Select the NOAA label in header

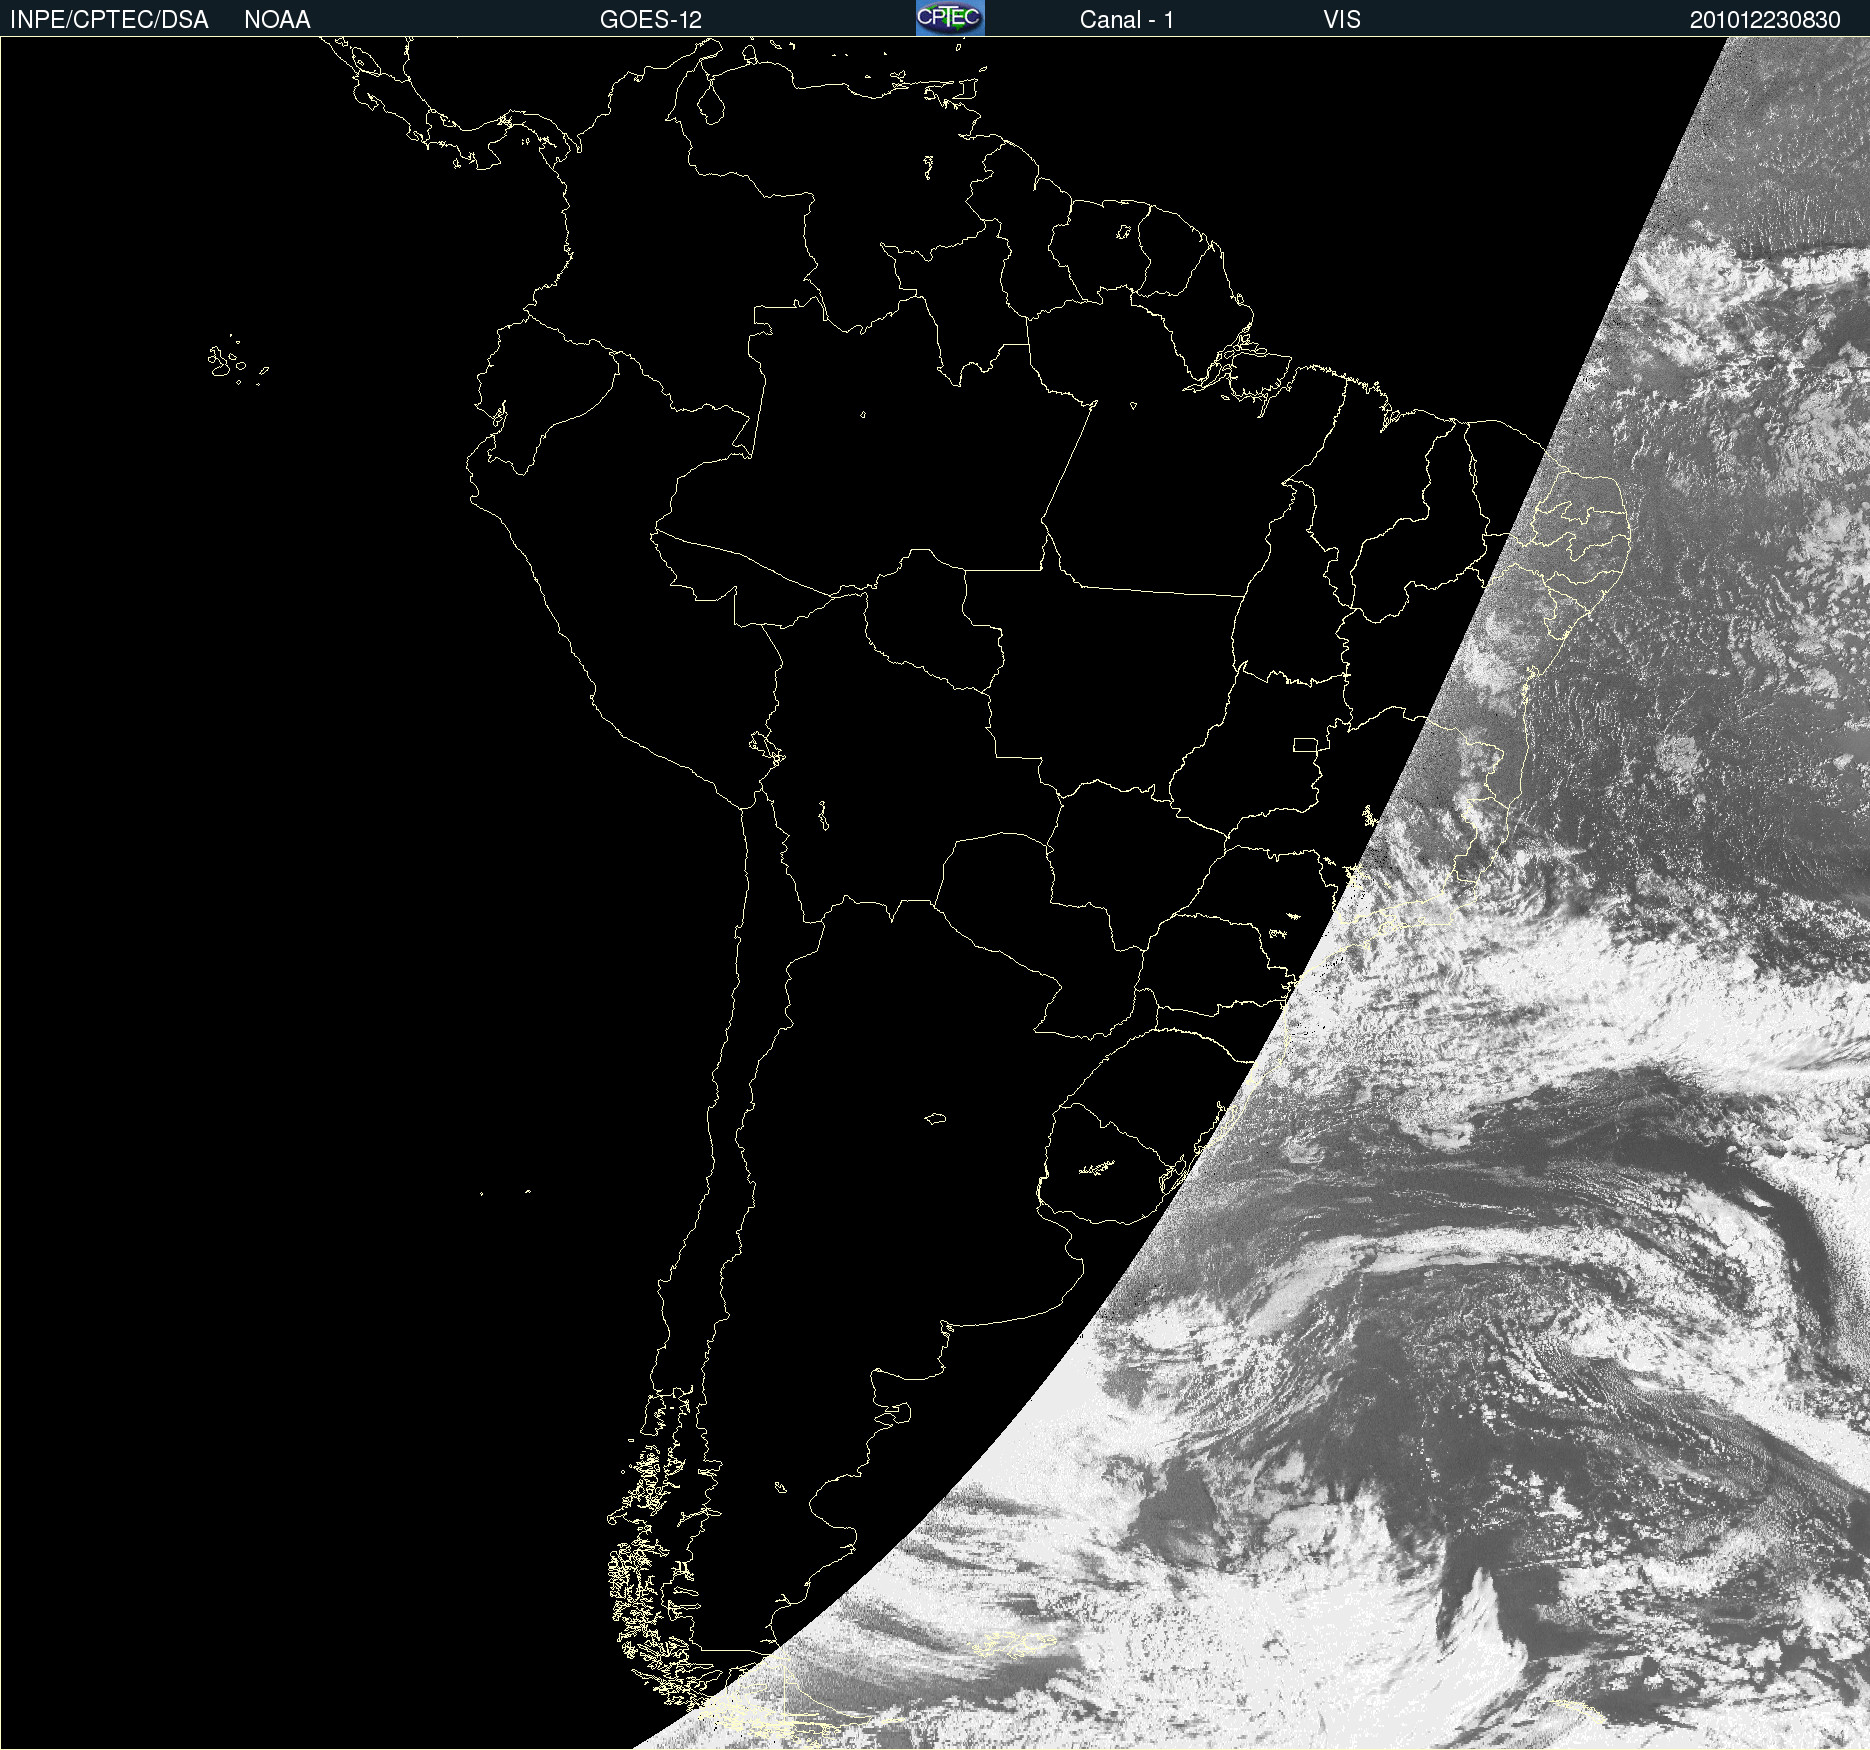click(x=277, y=20)
